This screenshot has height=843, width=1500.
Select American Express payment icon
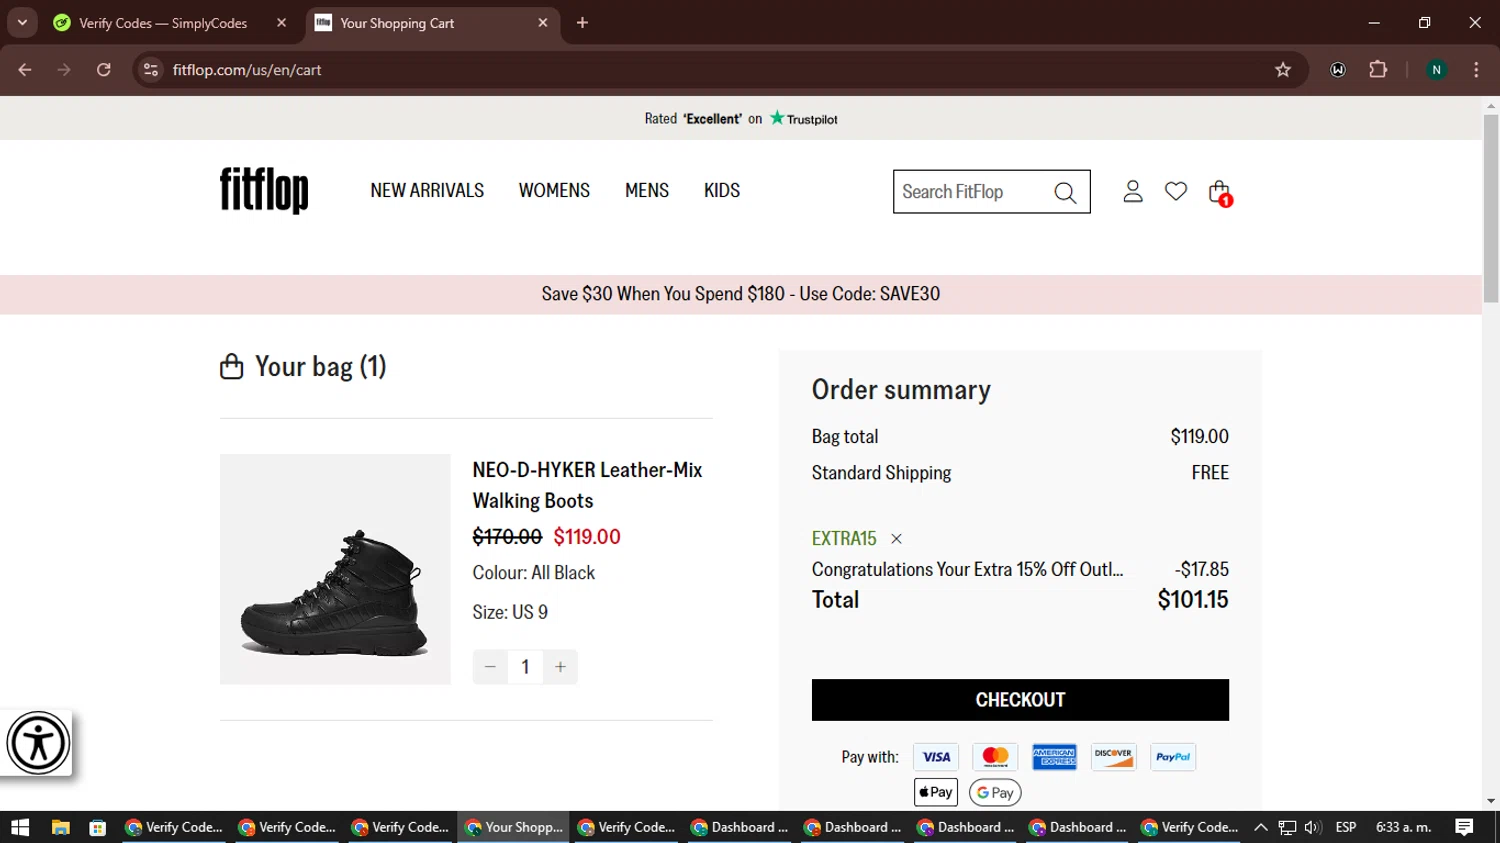(1054, 757)
